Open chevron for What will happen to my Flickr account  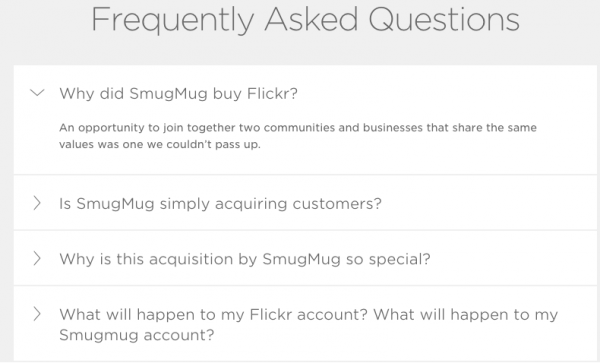tap(37, 314)
